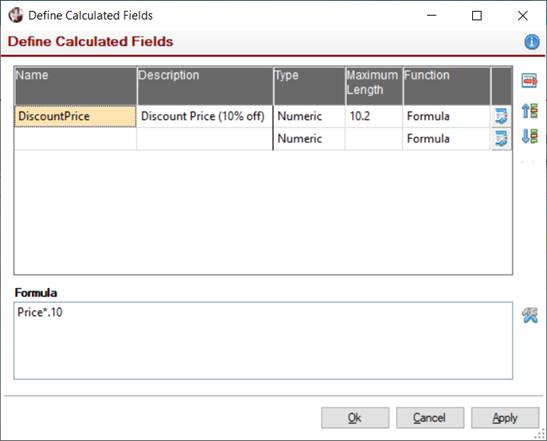Screen dimensions: 547x441
Task: Click the Maximum Length cell showing 10.2
Action: [x=374, y=116]
